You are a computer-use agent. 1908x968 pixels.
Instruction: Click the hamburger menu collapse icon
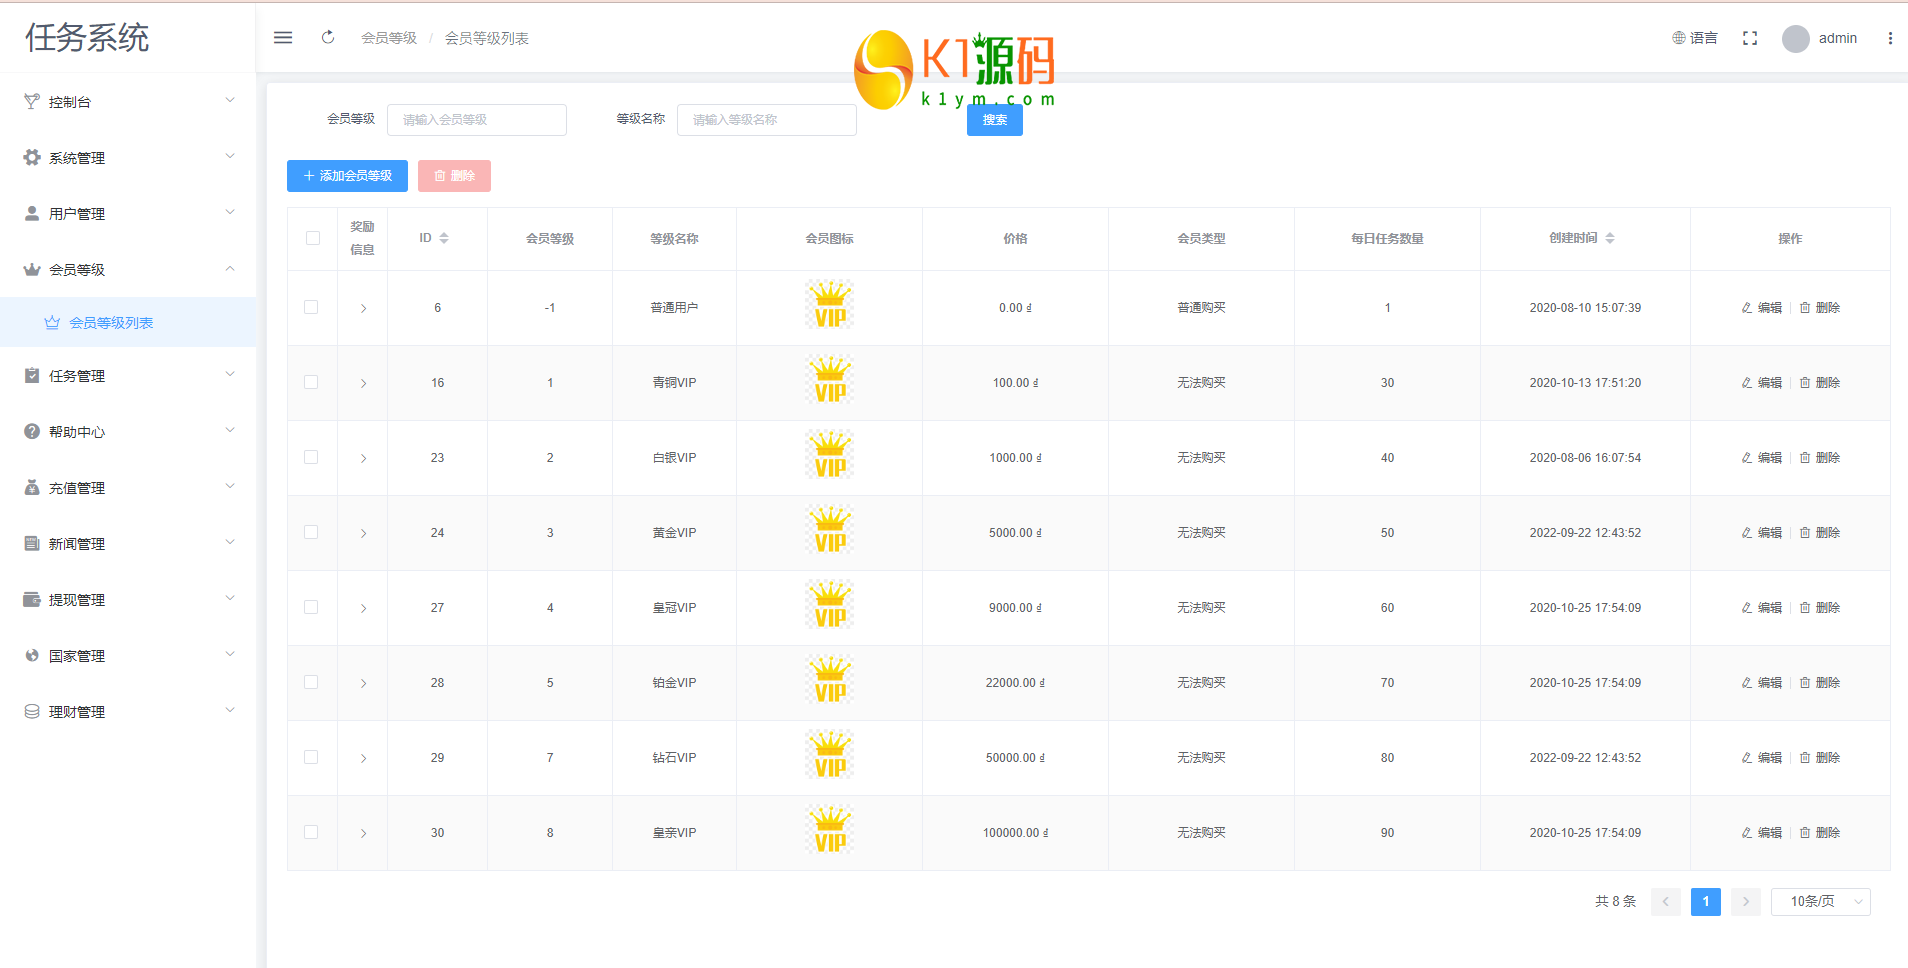pos(283,38)
